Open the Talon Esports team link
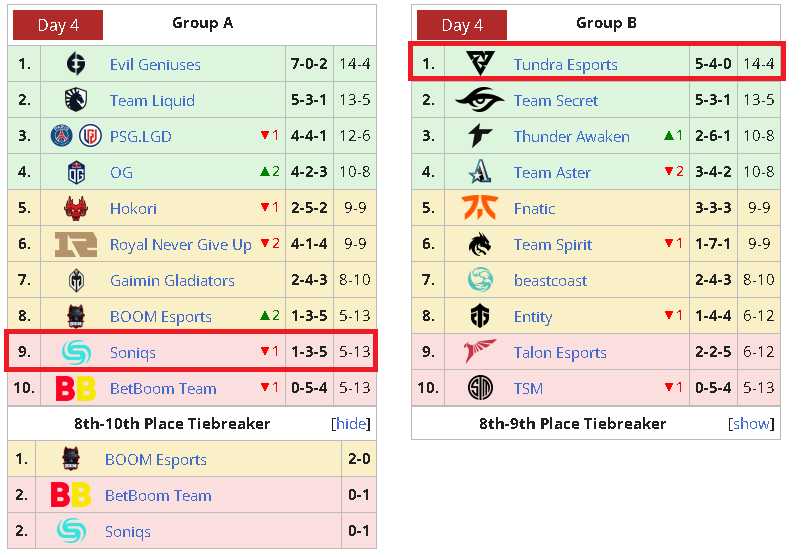806x557 pixels. pos(560,352)
